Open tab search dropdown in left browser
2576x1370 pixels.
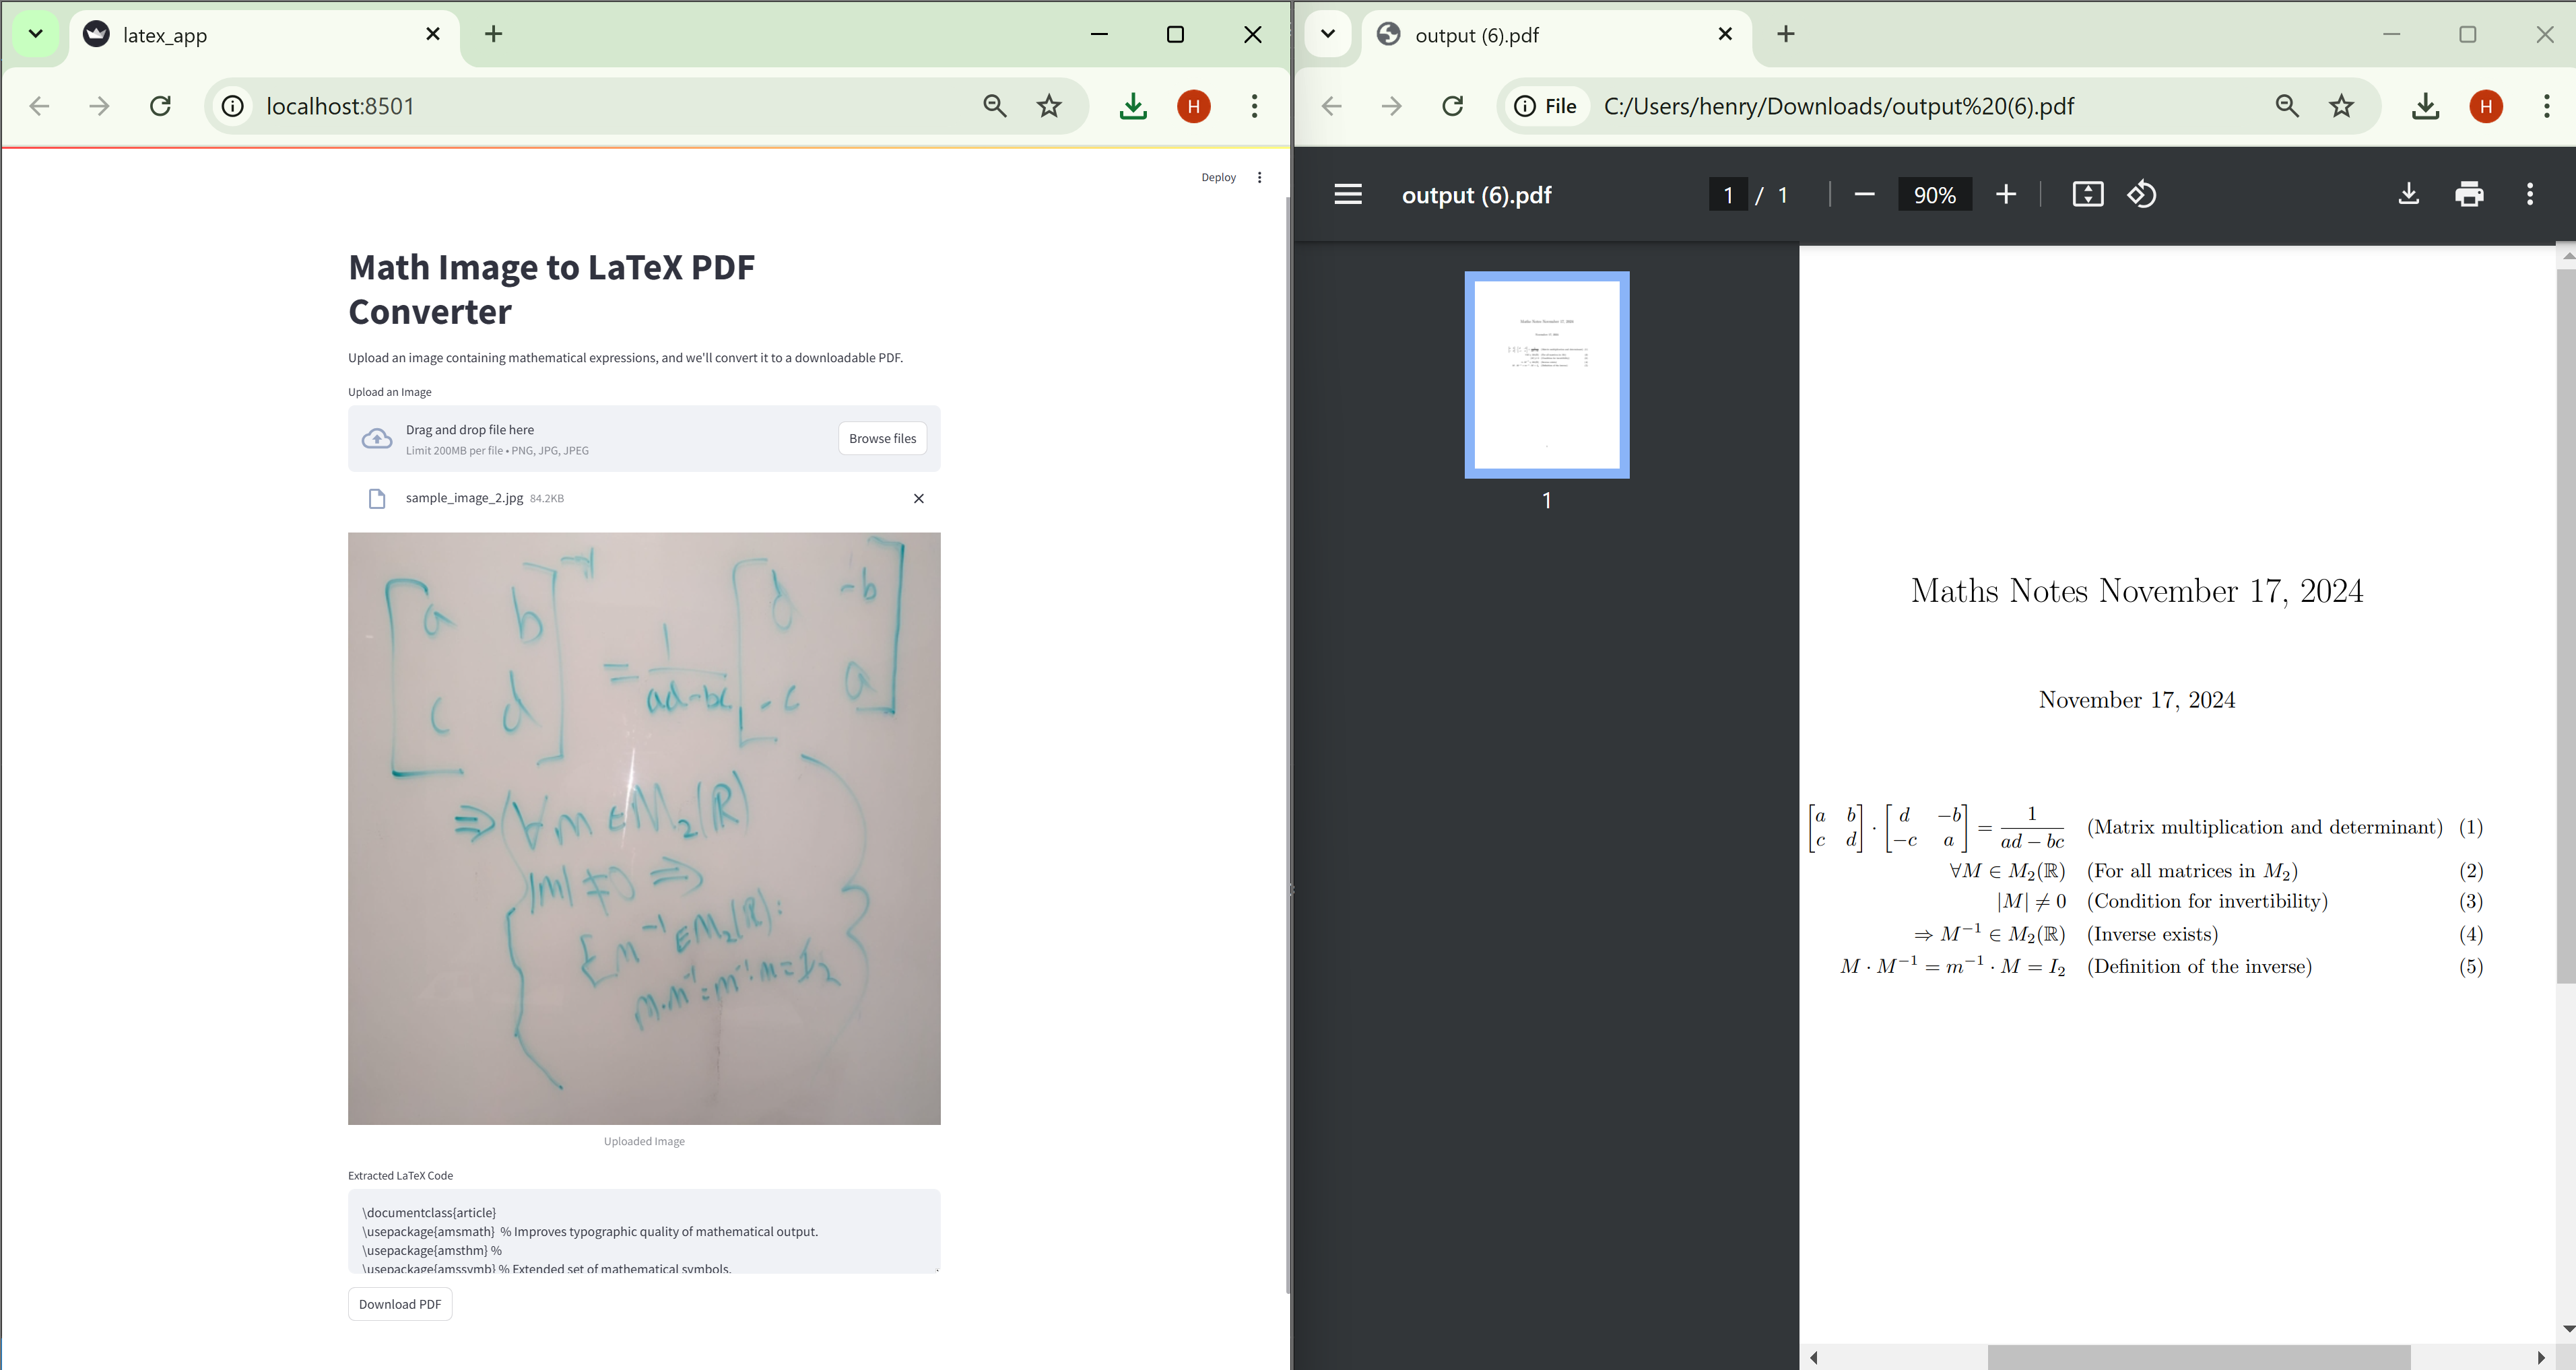pos(36,34)
